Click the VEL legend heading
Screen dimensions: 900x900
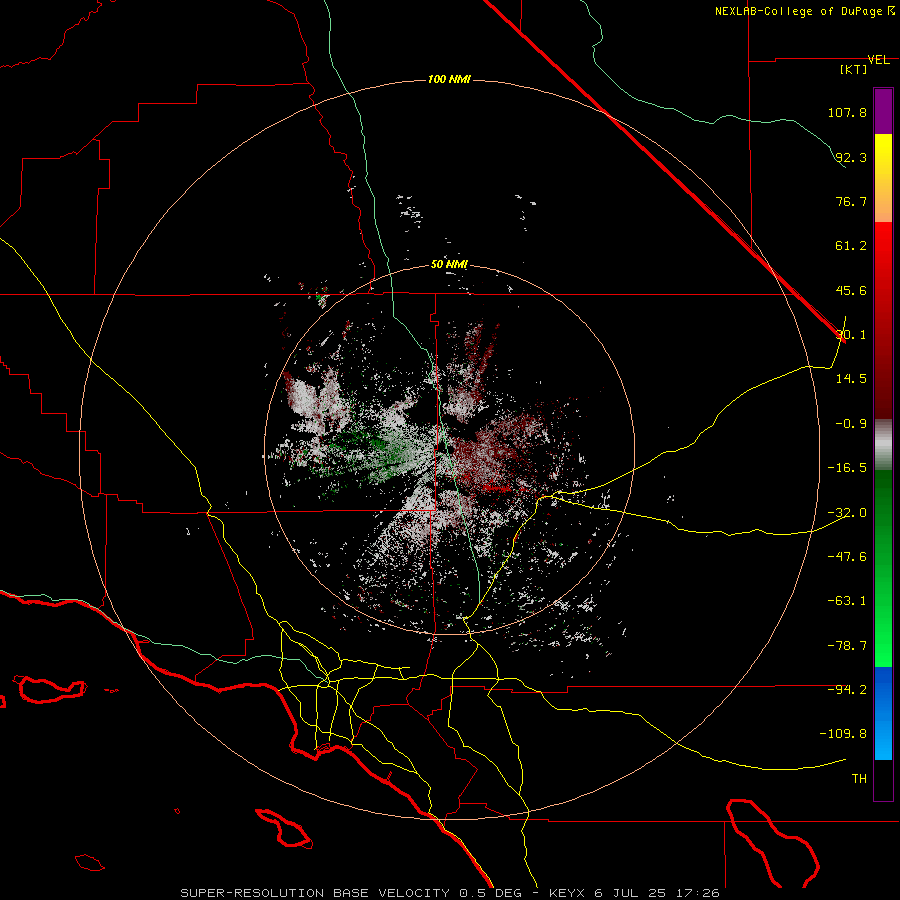pyautogui.click(x=878, y=60)
